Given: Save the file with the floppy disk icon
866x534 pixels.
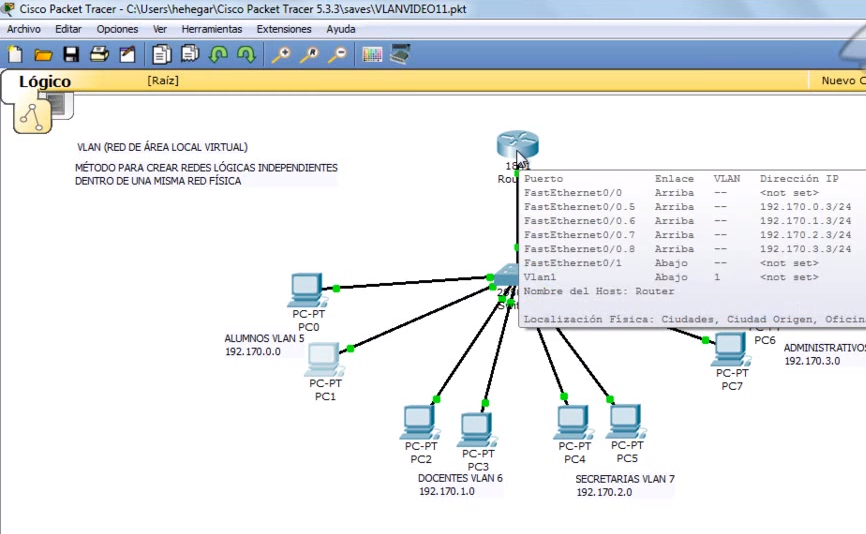Looking at the screenshot, I should 71,54.
